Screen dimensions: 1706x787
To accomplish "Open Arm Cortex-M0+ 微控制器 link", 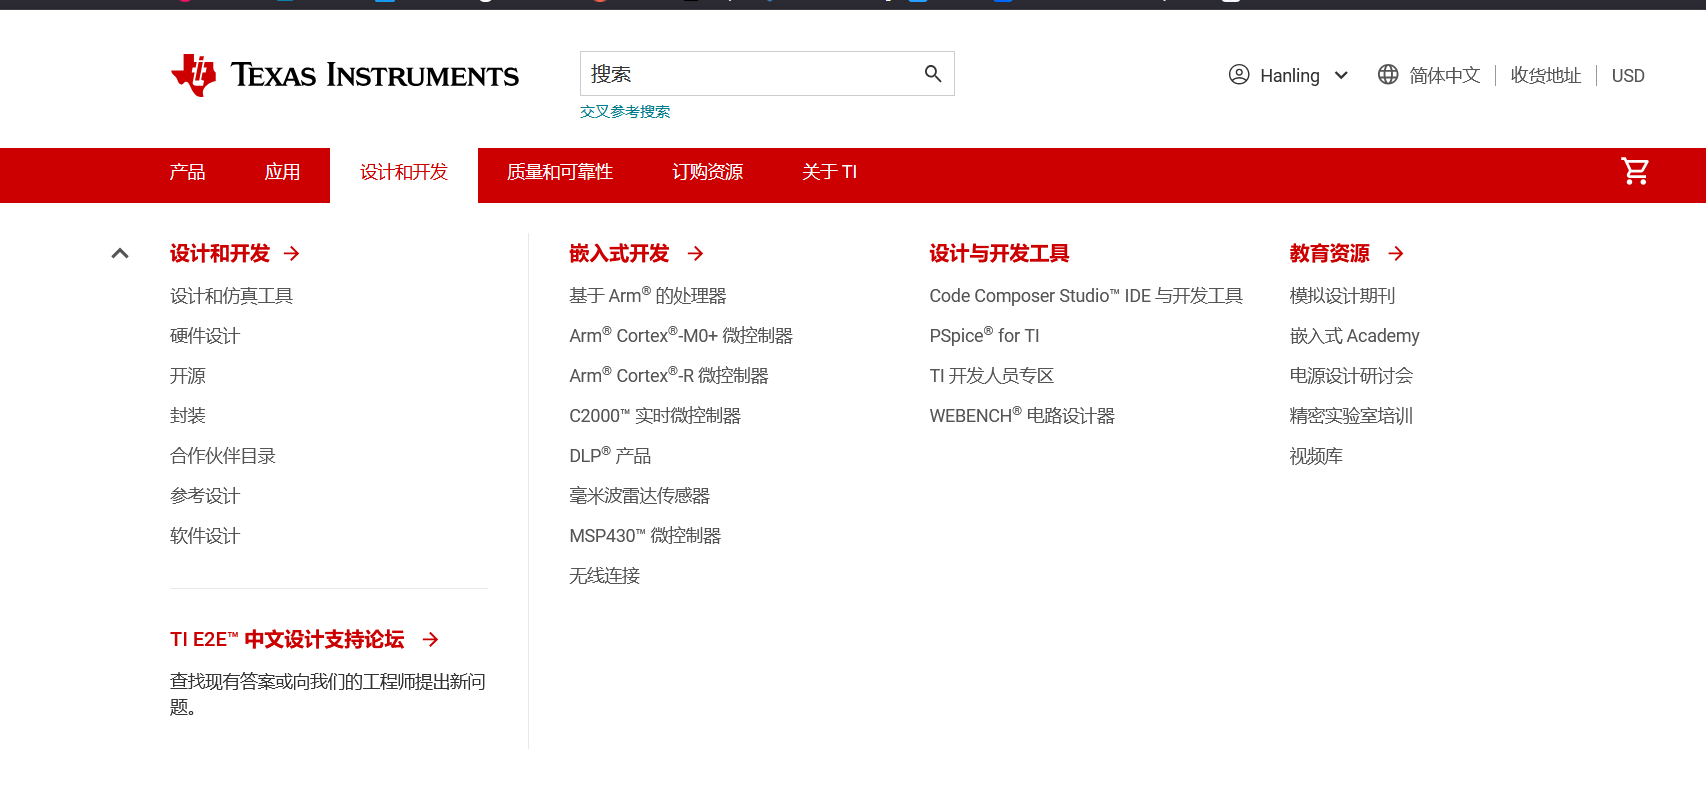I will click(681, 336).
